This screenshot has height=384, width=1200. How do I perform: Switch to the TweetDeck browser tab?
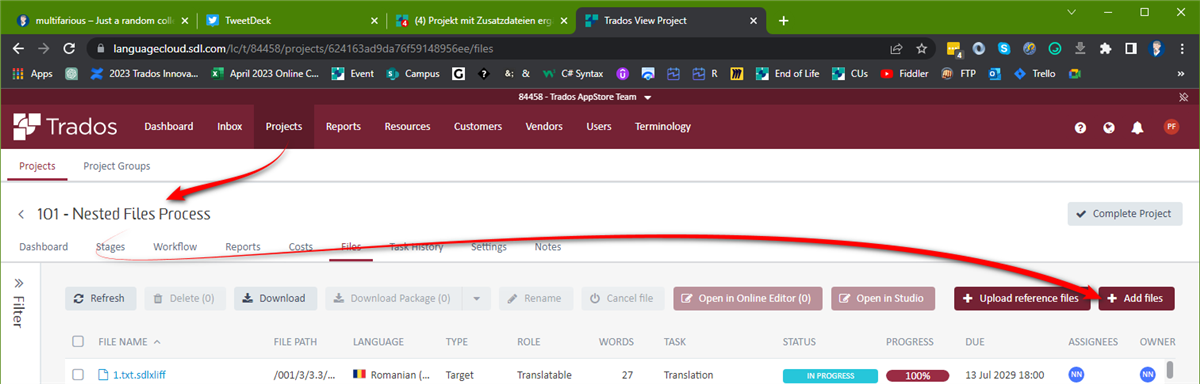point(290,20)
